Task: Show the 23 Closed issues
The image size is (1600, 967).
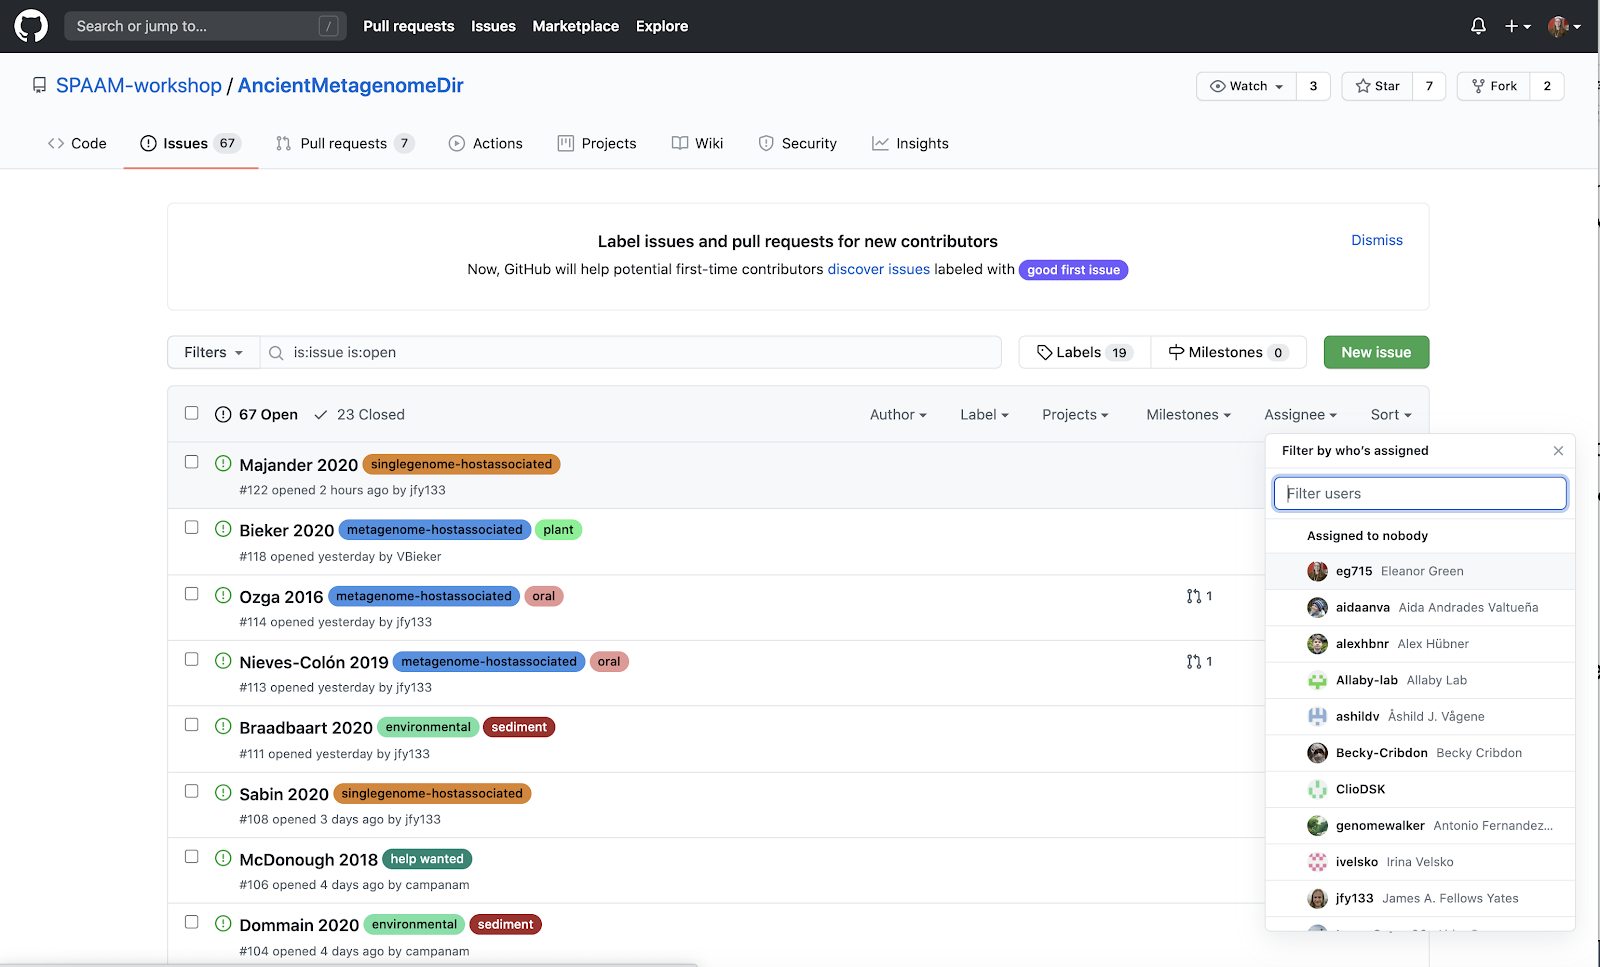Action: [x=360, y=415]
